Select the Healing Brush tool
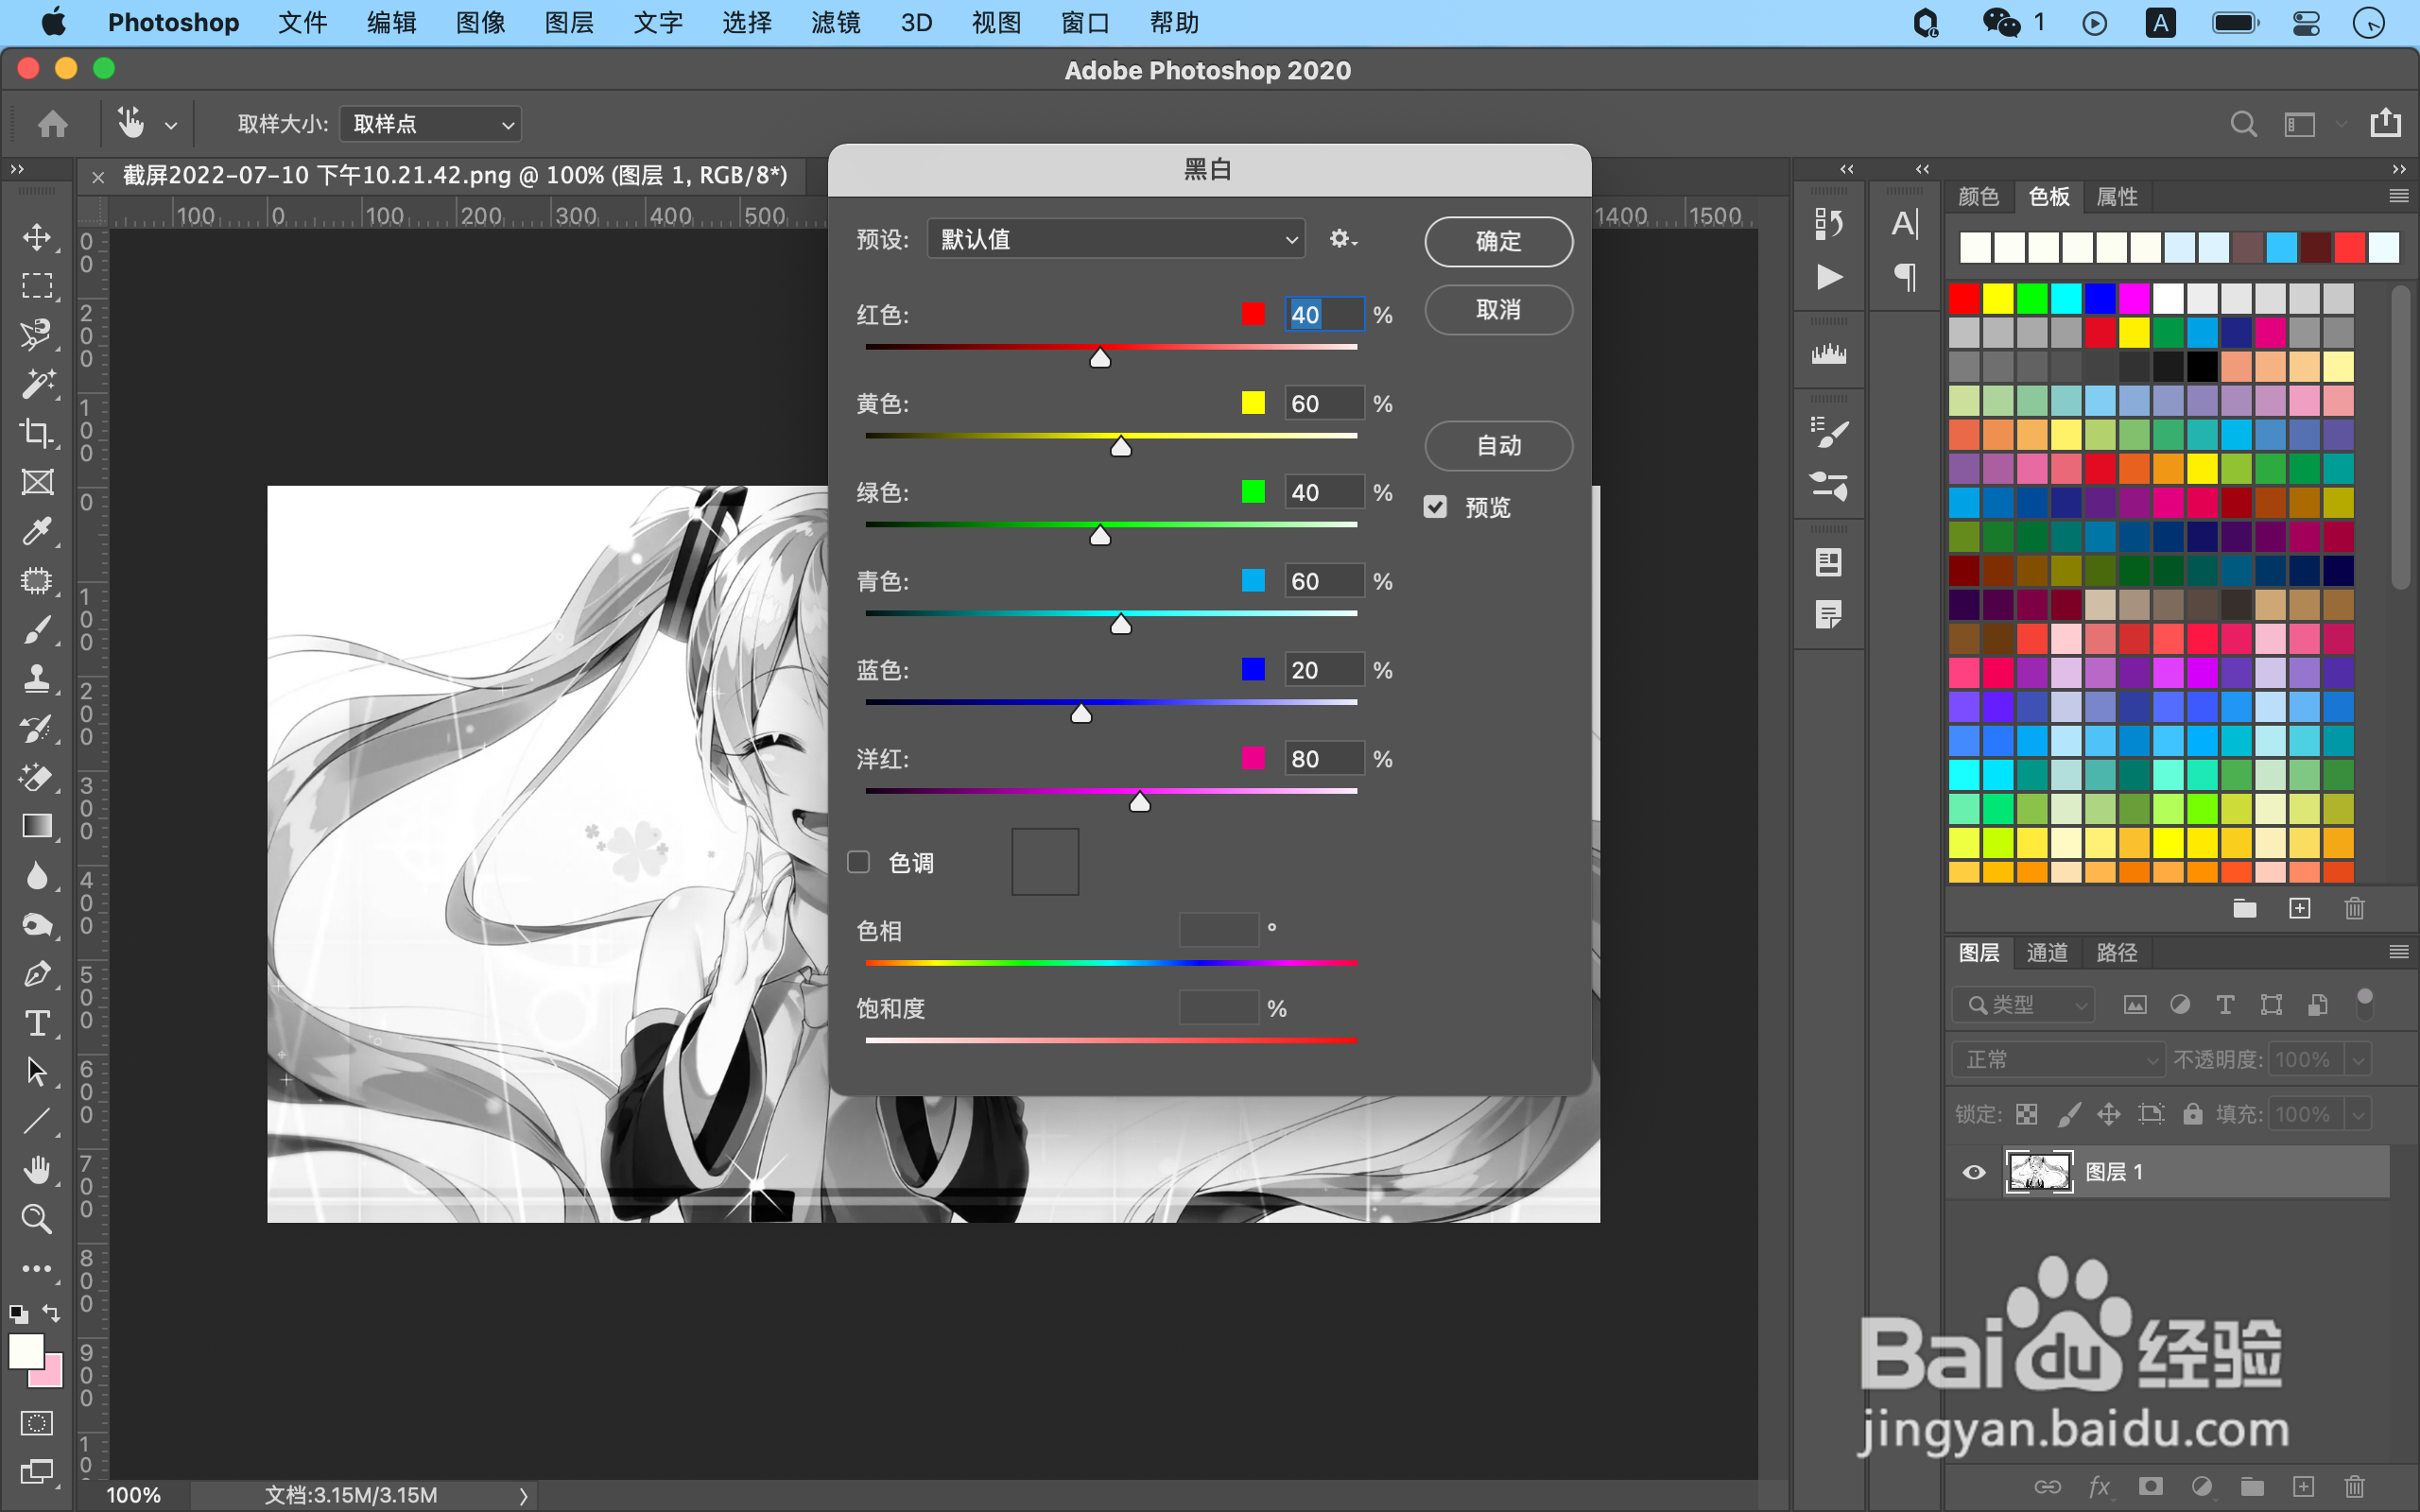The height and width of the screenshot is (1512, 2420). point(37,580)
